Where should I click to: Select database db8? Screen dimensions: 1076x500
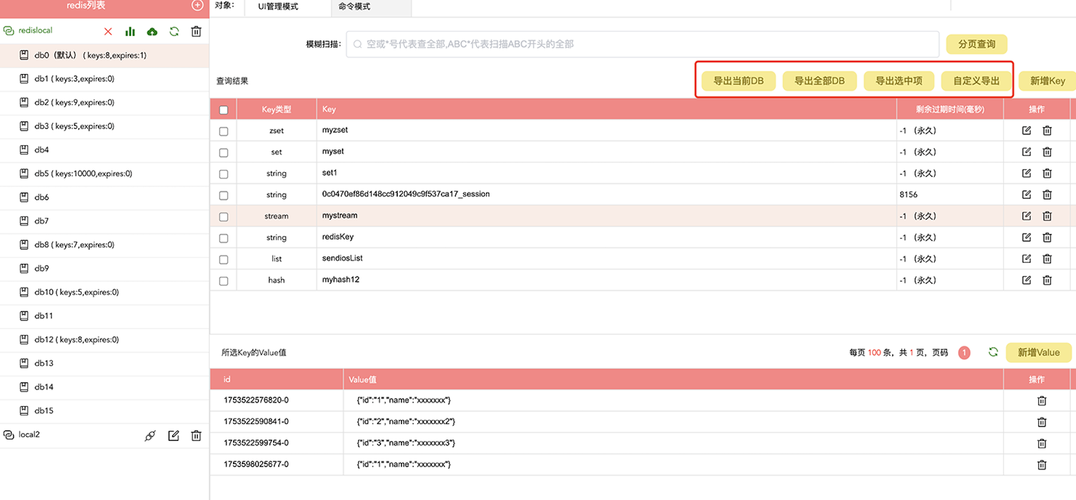pyautogui.click(x=104, y=245)
